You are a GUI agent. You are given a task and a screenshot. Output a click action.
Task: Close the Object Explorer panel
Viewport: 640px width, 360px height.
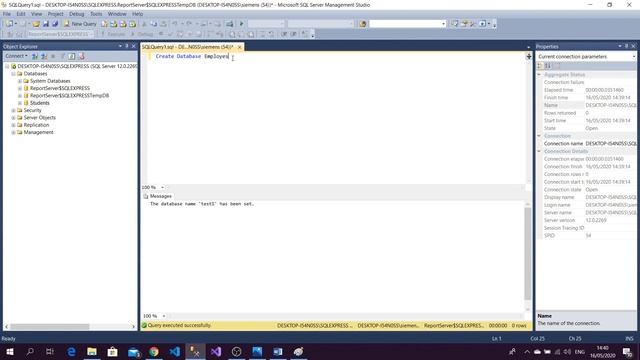click(x=133, y=46)
